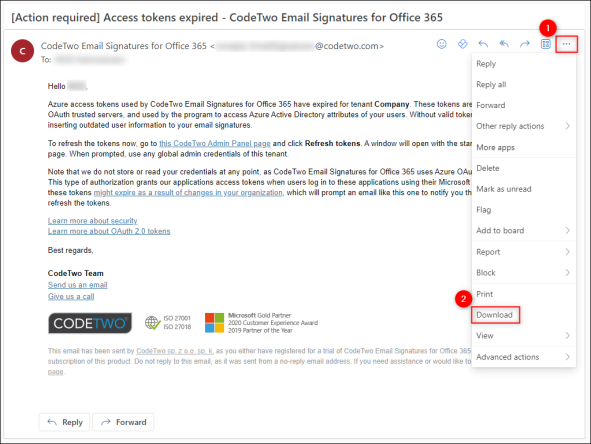
Task: Click the diamond-shaped icon beside the reaction icon
Action: 462,44
